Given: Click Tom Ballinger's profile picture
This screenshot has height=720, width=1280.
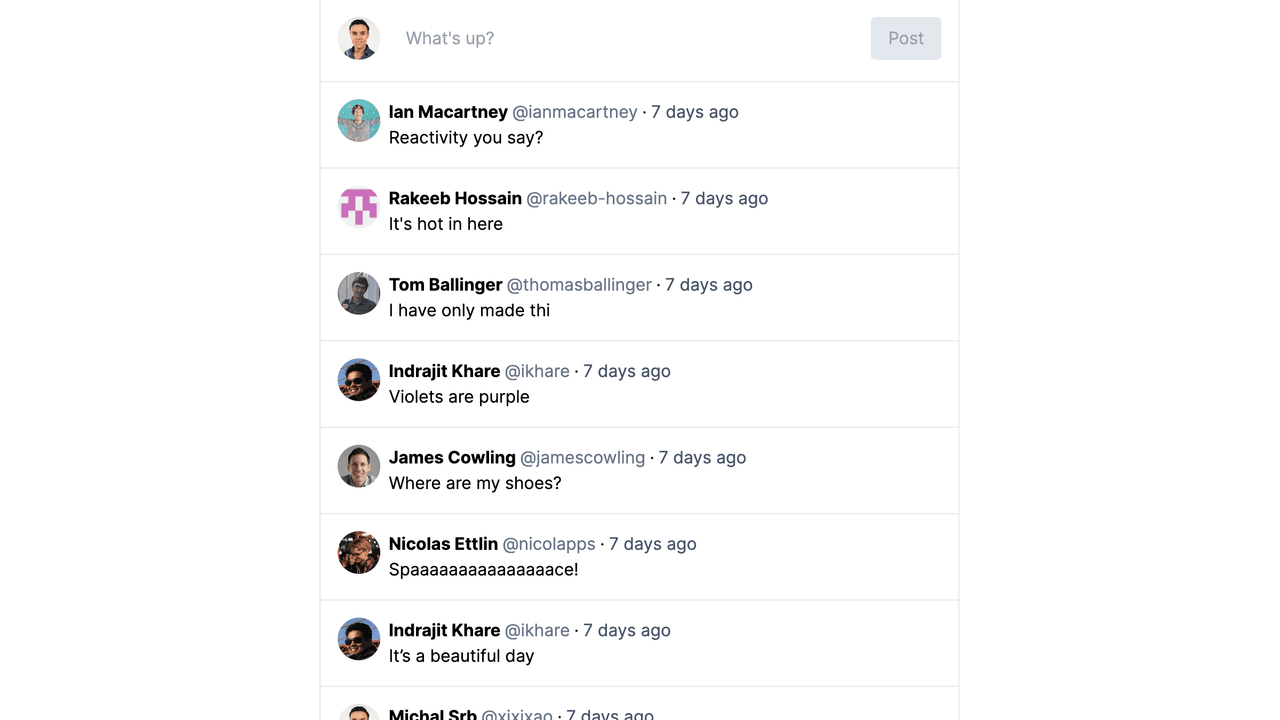Looking at the screenshot, I should point(359,294).
